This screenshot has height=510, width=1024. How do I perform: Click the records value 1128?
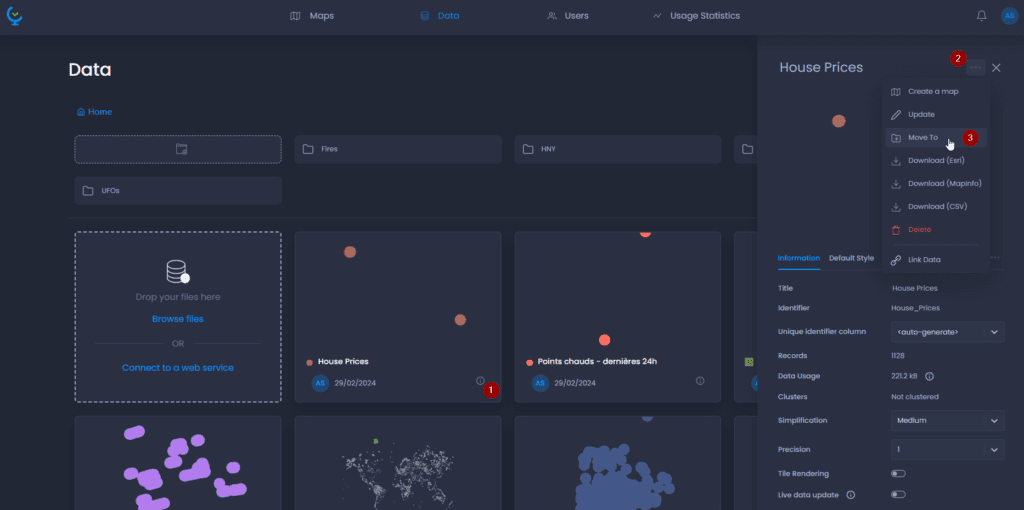[x=898, y=356]
